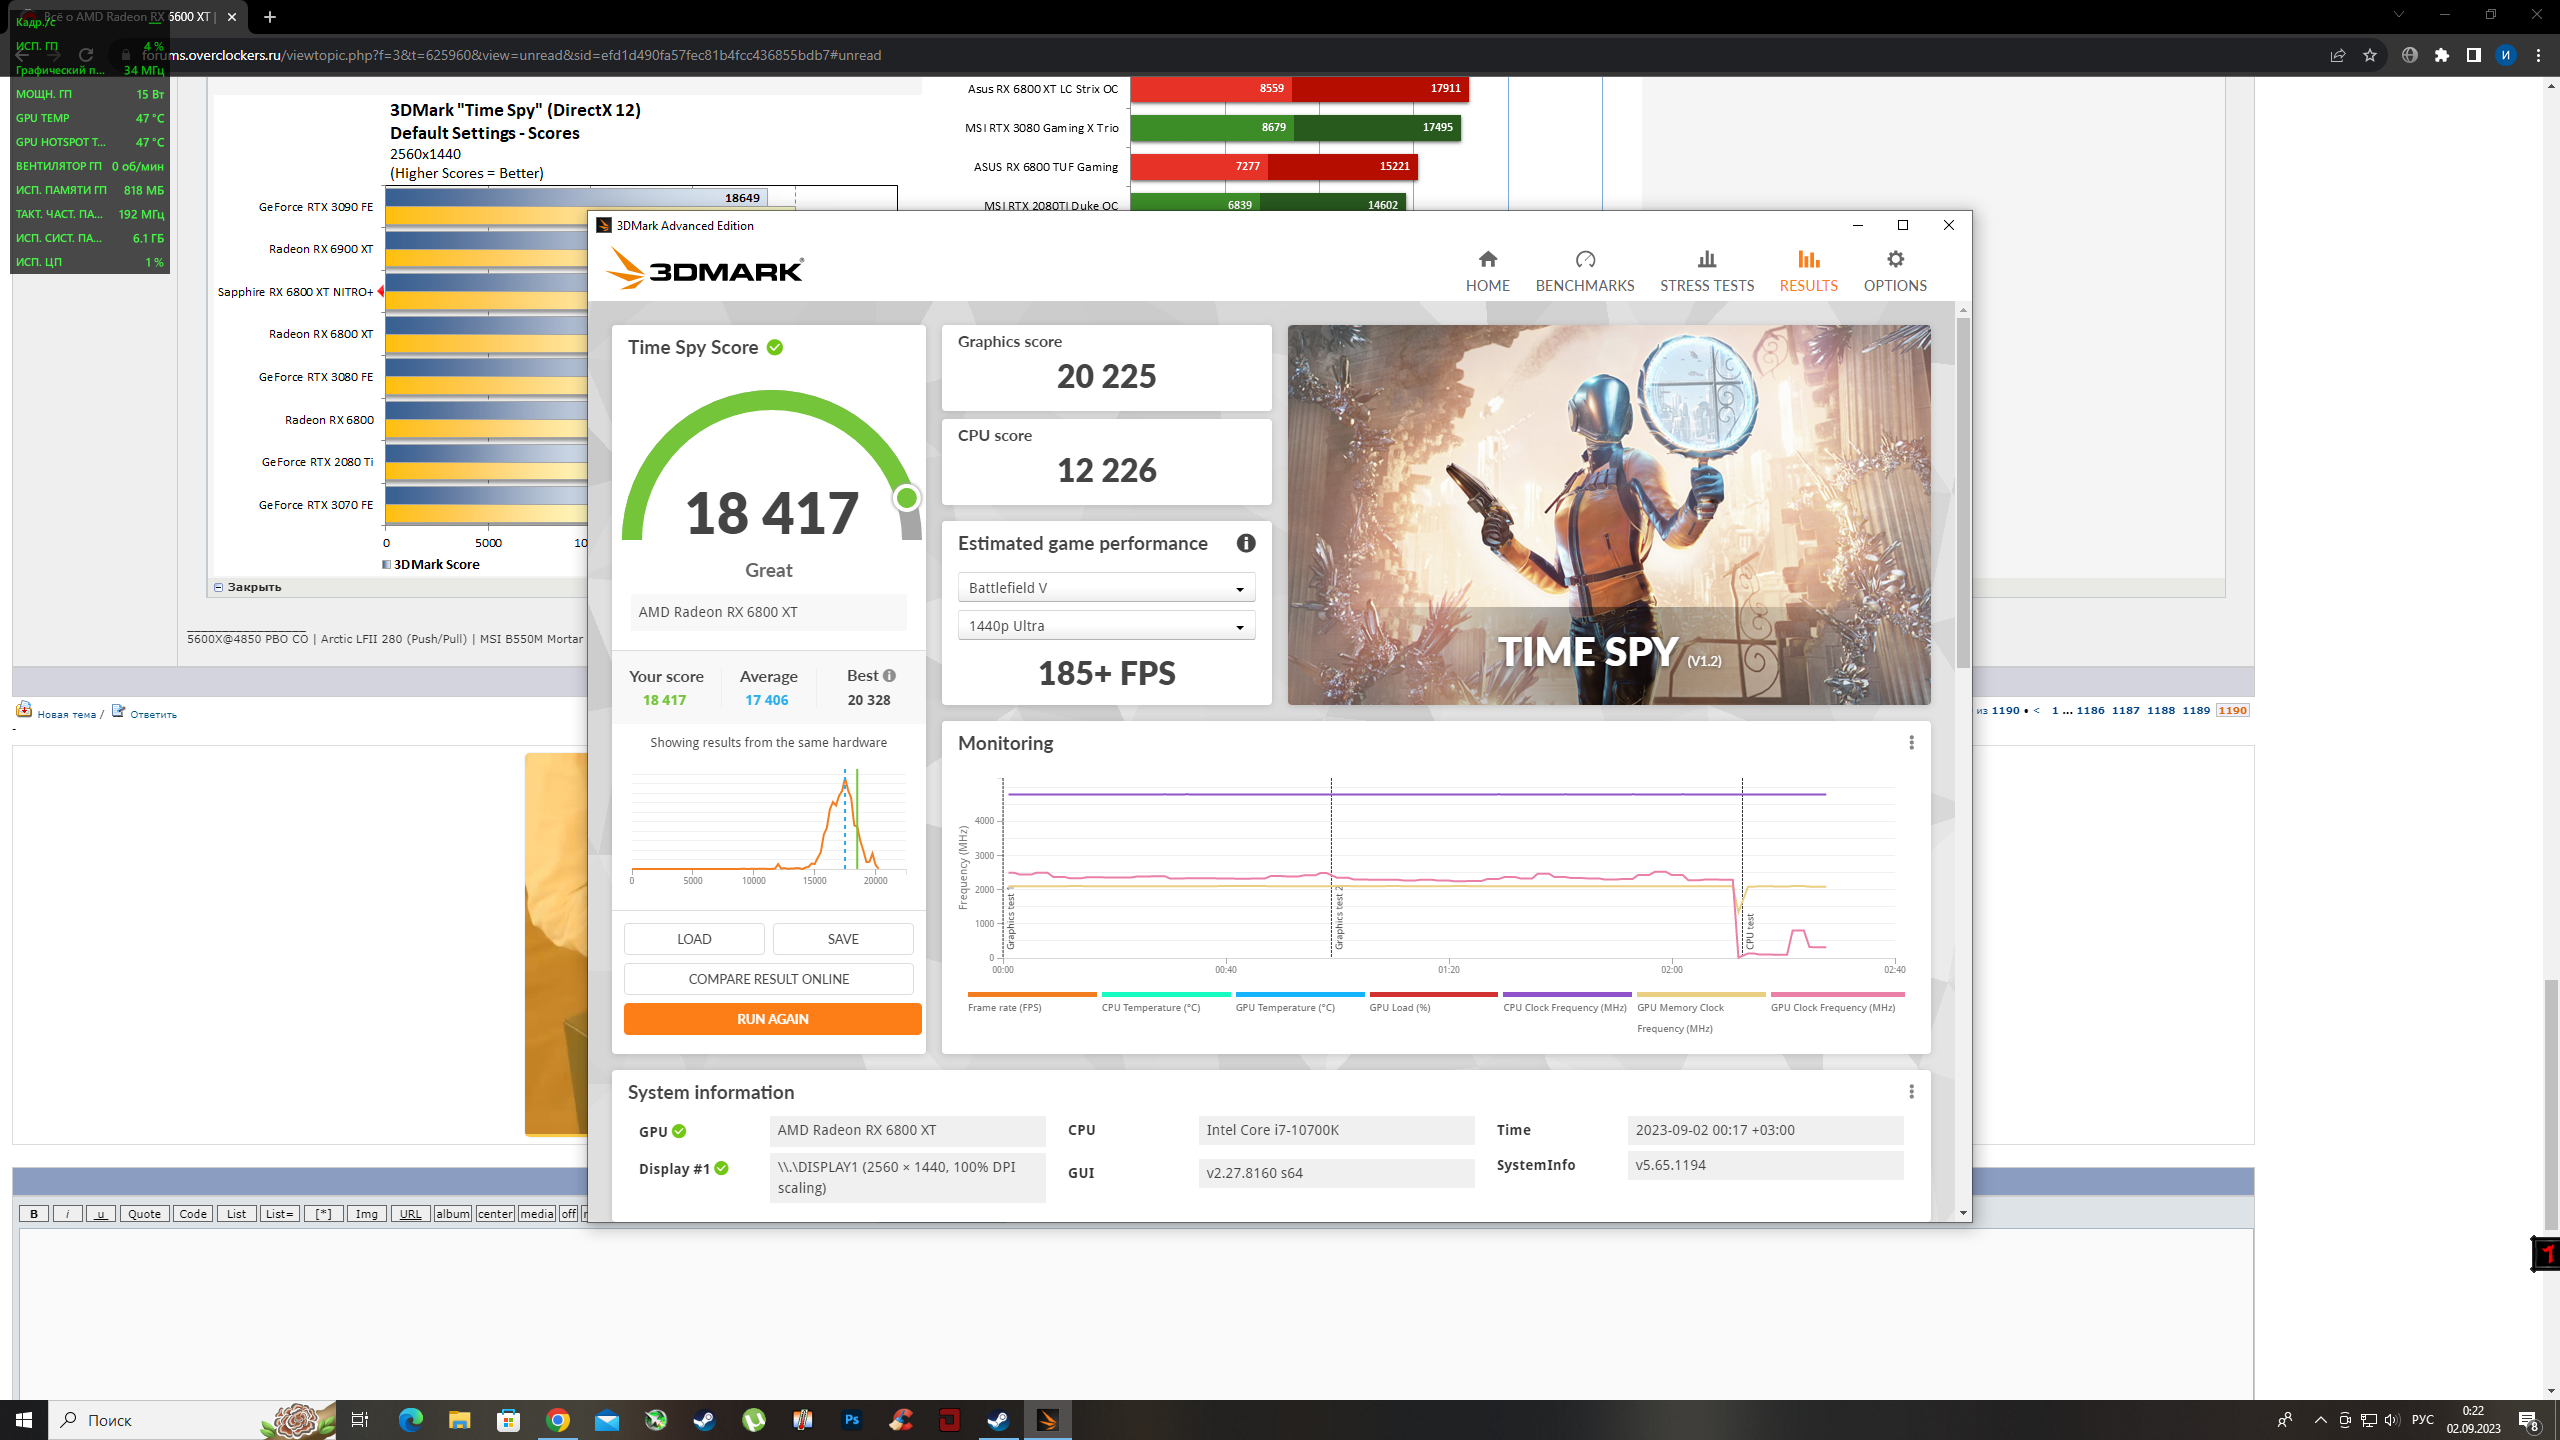This screenshot has height=1440, width=2560.
Task: Go to 3DMark Home
Action: pos(1487,271)
